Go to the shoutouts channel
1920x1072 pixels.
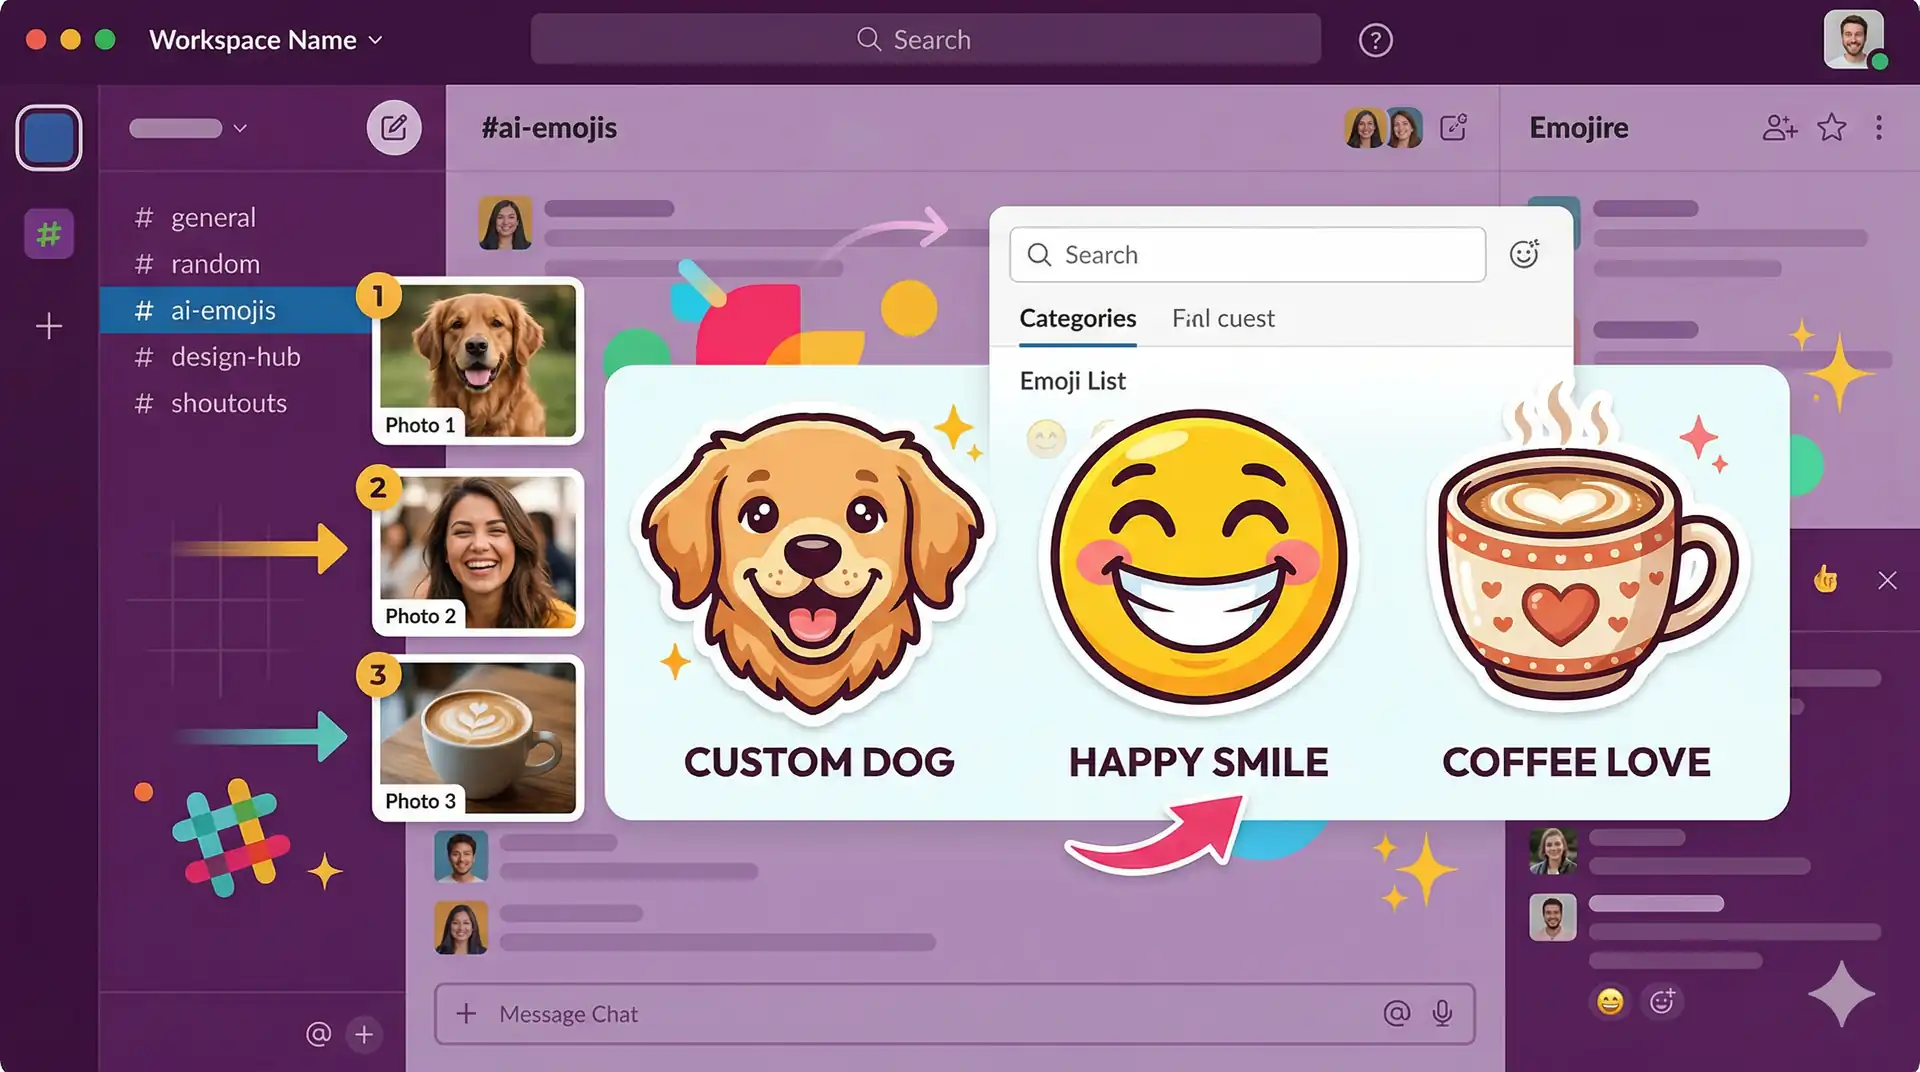[x=228, y=403]
